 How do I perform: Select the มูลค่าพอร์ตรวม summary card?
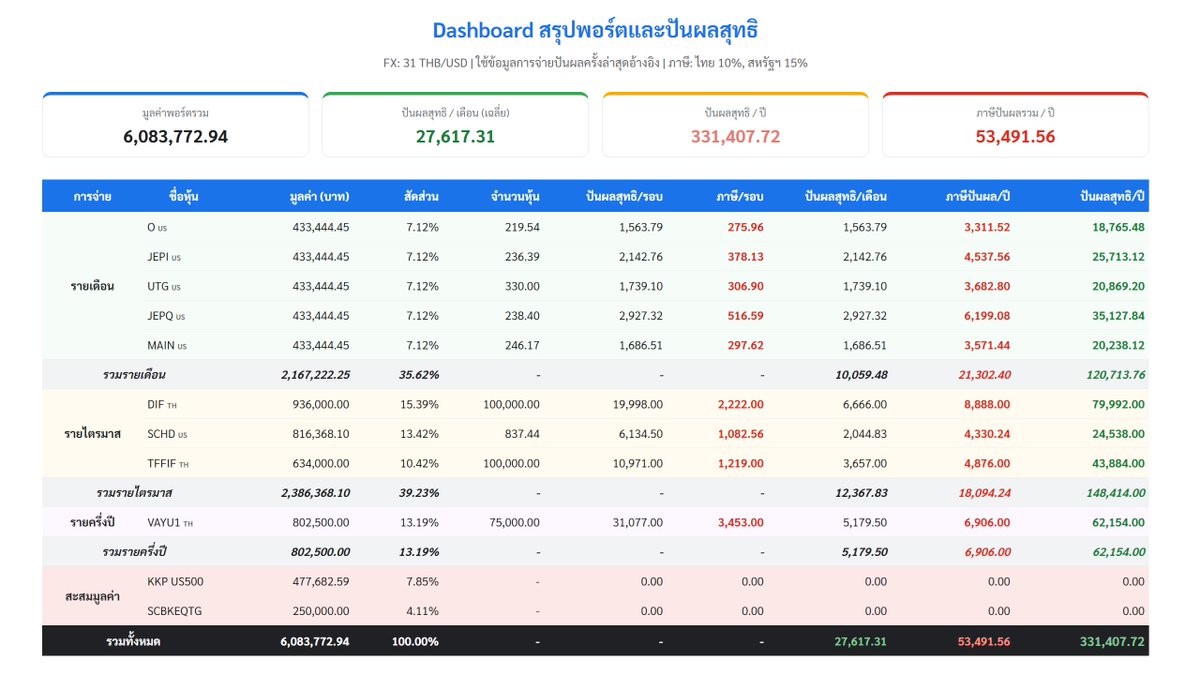(x=175, y=125)
